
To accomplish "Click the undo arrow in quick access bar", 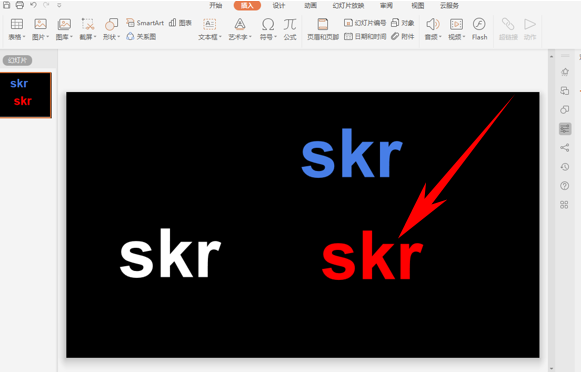I will (33, 5).
